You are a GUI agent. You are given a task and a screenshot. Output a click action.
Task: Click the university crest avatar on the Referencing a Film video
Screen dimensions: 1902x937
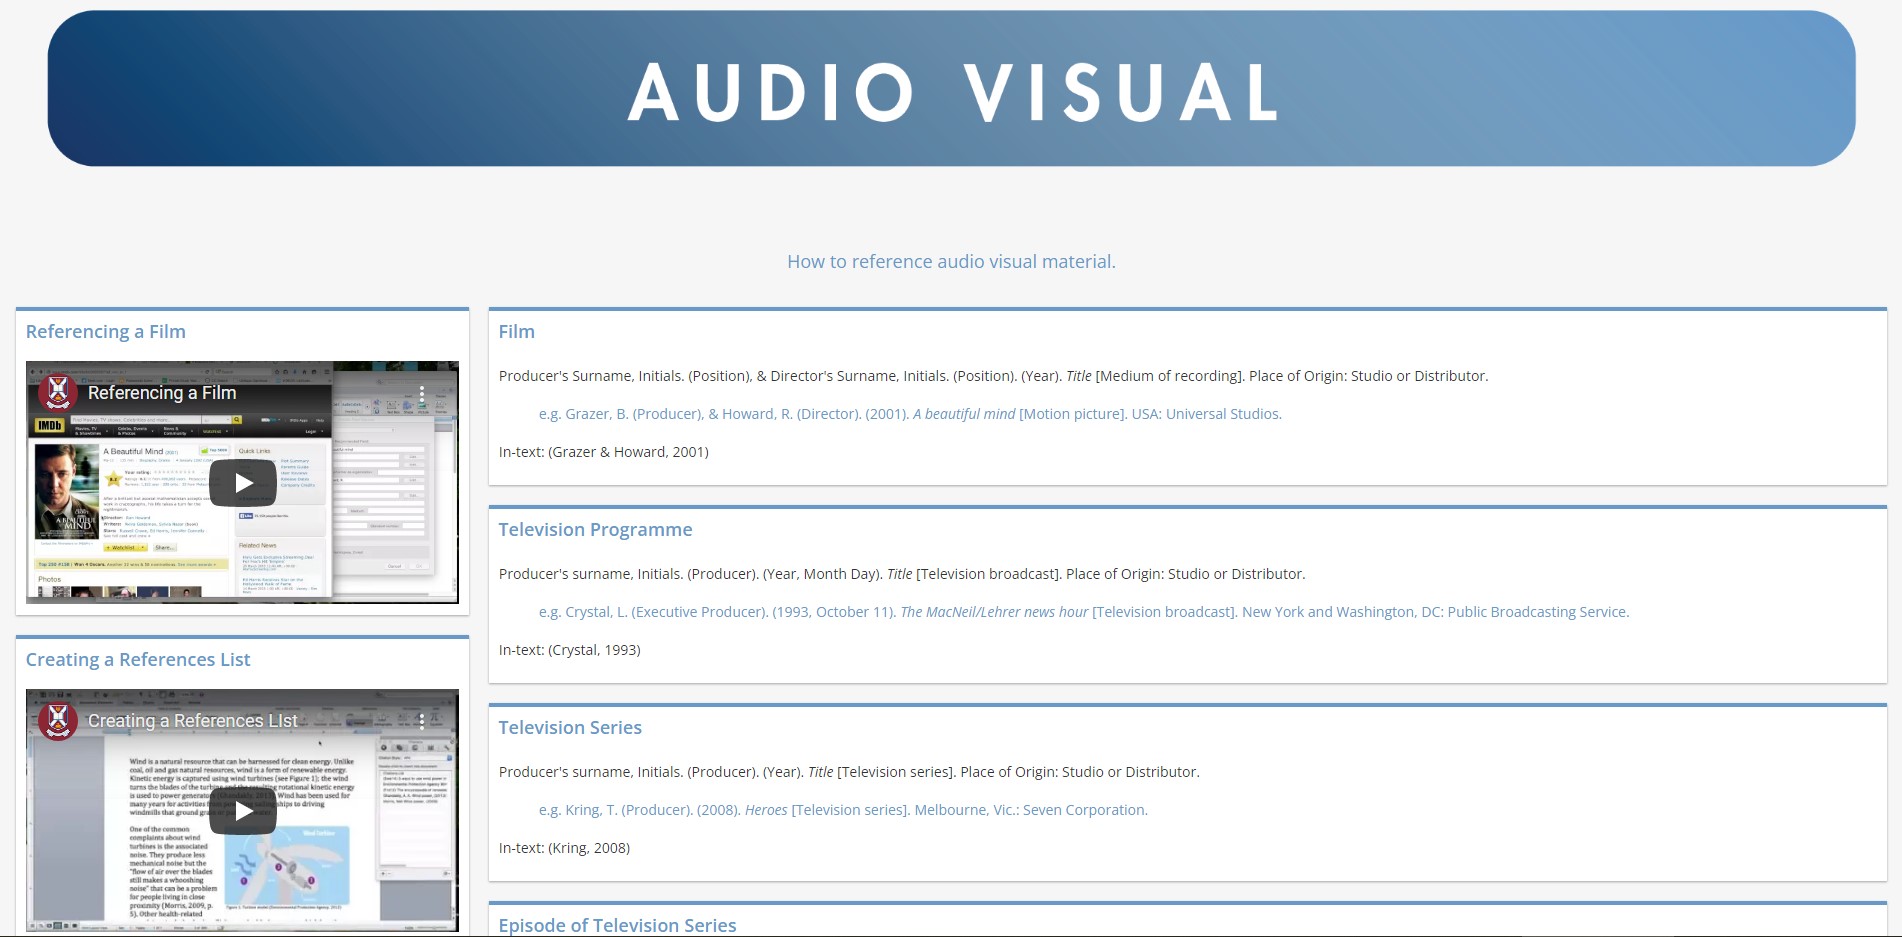click(60, 393)
